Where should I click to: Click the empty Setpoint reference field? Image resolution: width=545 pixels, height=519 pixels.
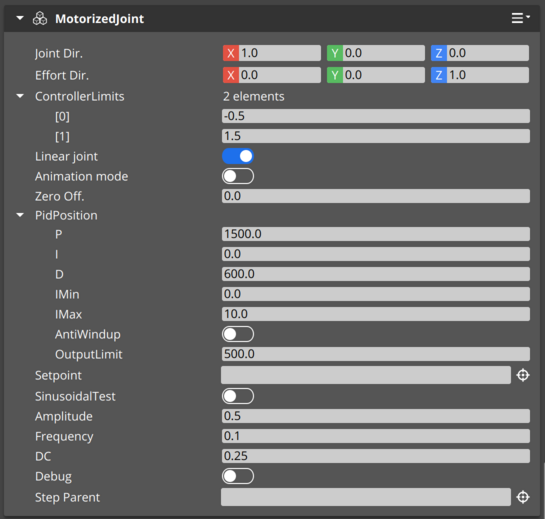click(366, 375)
